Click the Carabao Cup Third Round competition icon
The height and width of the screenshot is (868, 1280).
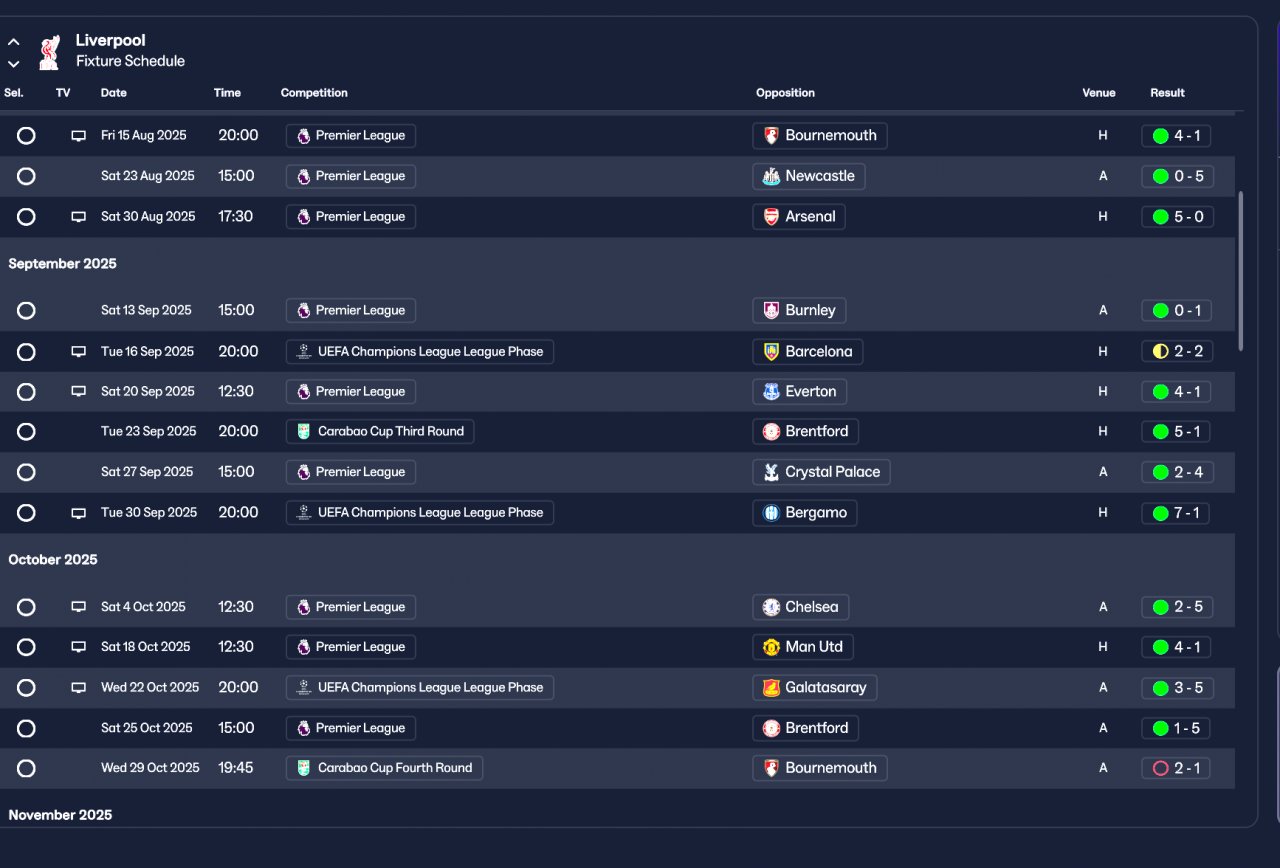point(304,432)
